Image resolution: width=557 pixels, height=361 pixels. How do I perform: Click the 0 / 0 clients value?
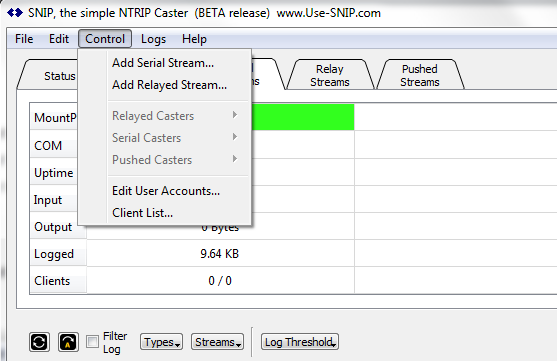(x=220, y=281)
